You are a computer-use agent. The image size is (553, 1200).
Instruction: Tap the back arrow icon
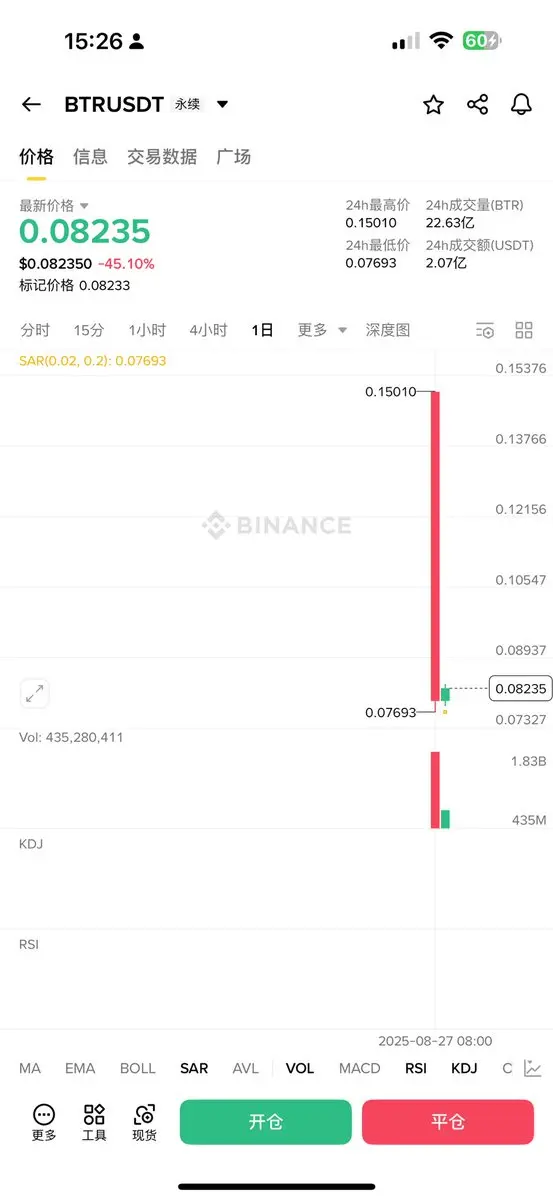click(31, 105)
